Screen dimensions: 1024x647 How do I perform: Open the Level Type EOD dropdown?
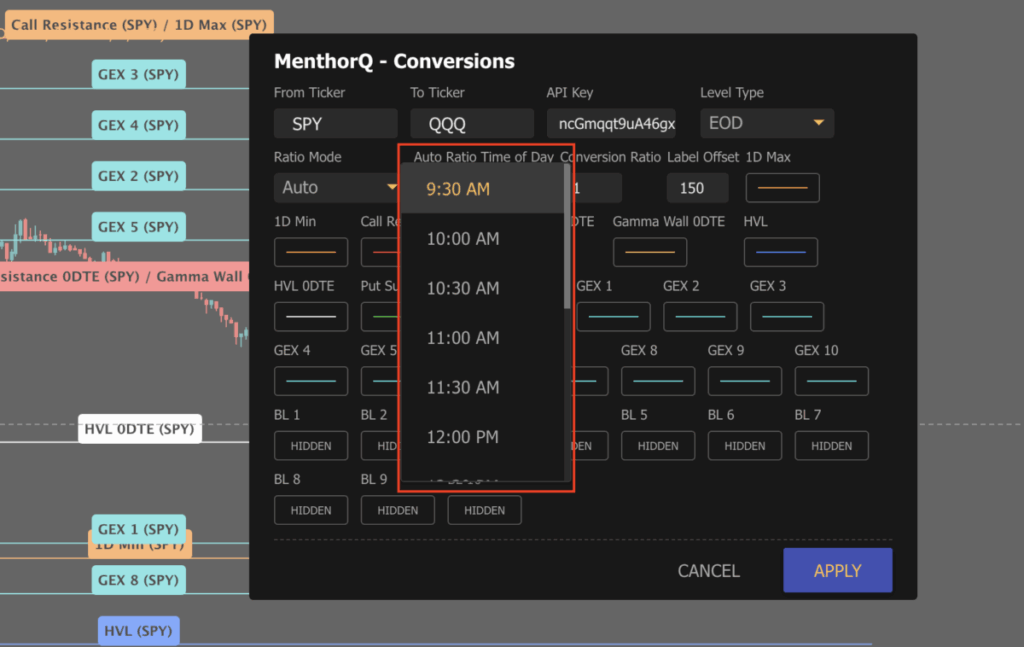(767, 122)
